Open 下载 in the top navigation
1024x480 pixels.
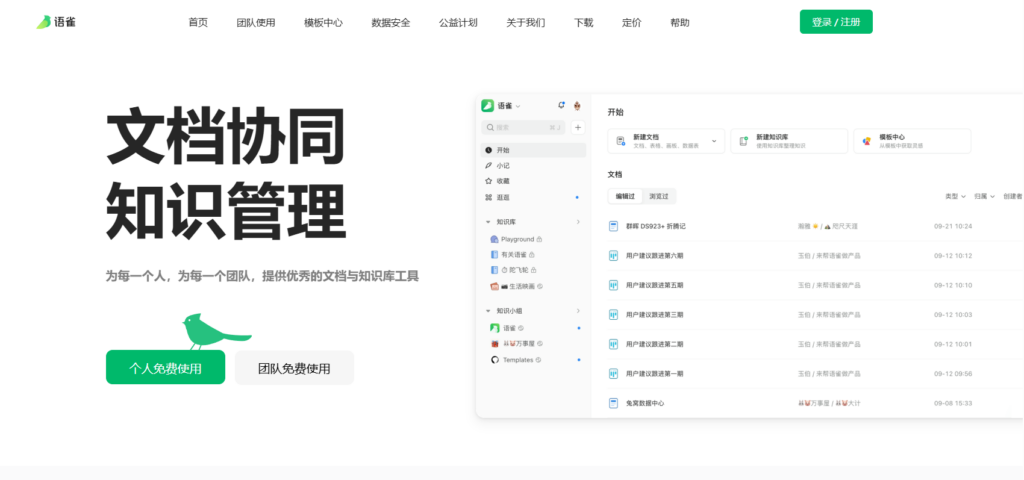coord(584,22)
